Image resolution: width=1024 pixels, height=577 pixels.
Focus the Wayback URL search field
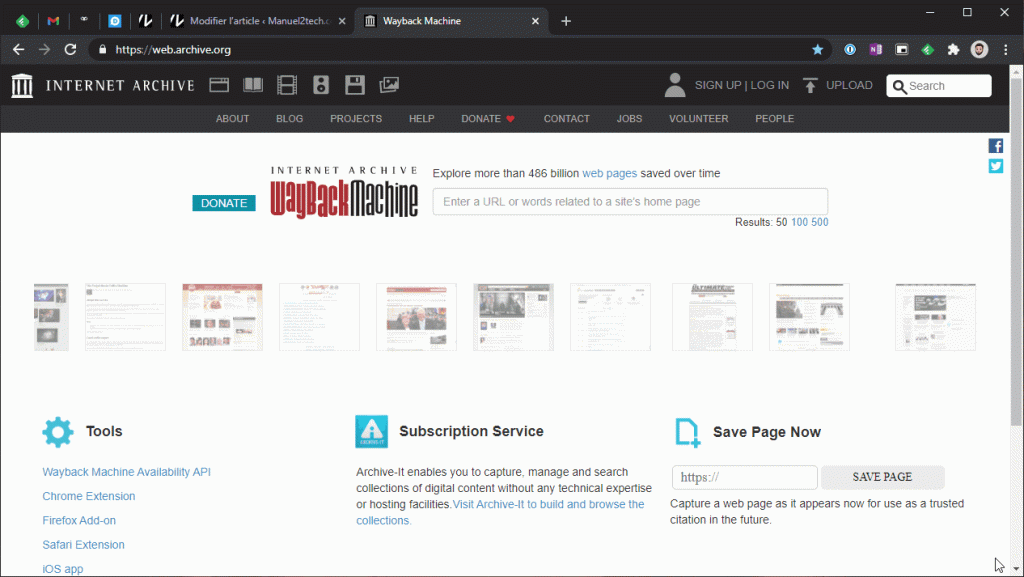630,202
